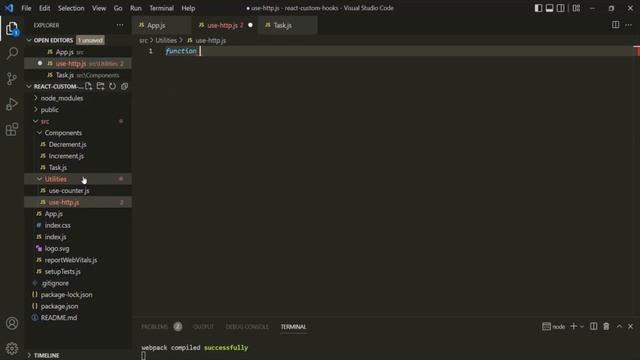Viewport: 640px width, 360px height.
Task: Kill the terminal with trash icon
Action: coord(607,326)
